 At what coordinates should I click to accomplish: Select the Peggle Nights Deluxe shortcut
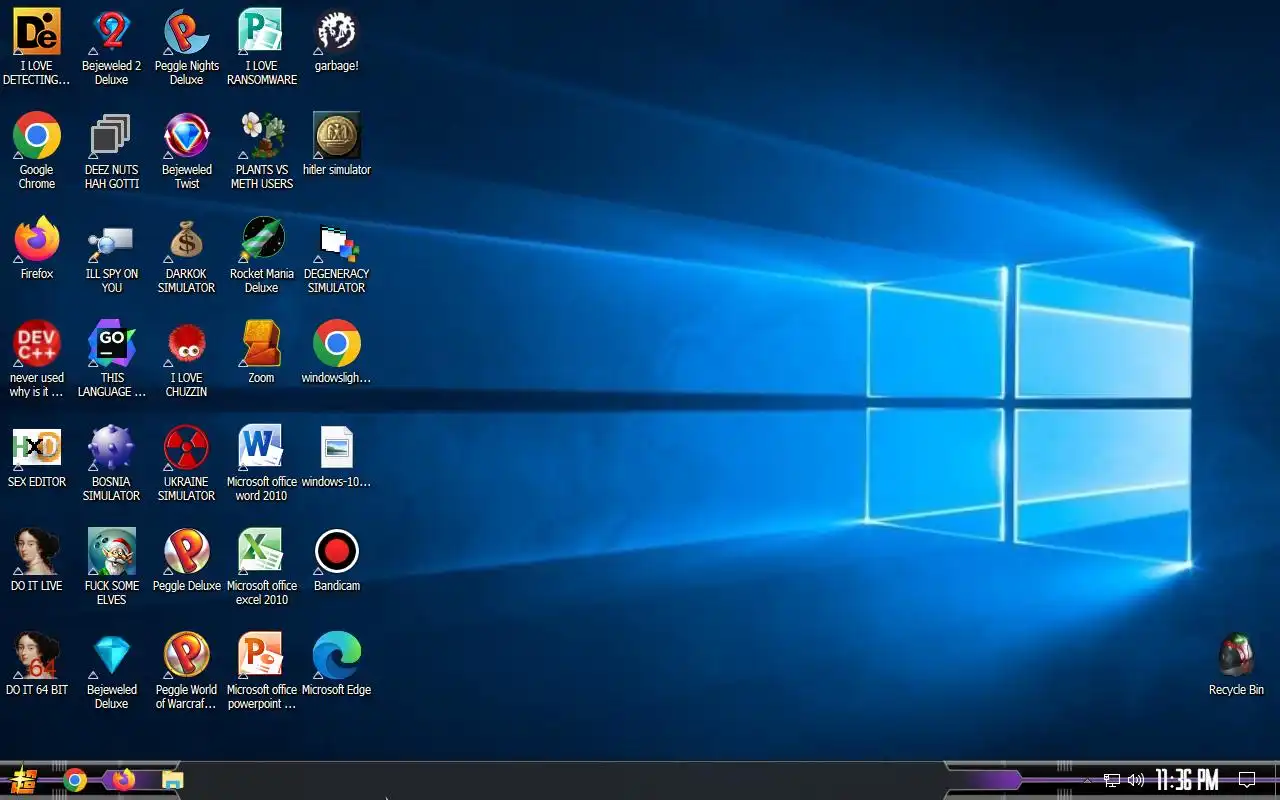(x=187, y=47)
